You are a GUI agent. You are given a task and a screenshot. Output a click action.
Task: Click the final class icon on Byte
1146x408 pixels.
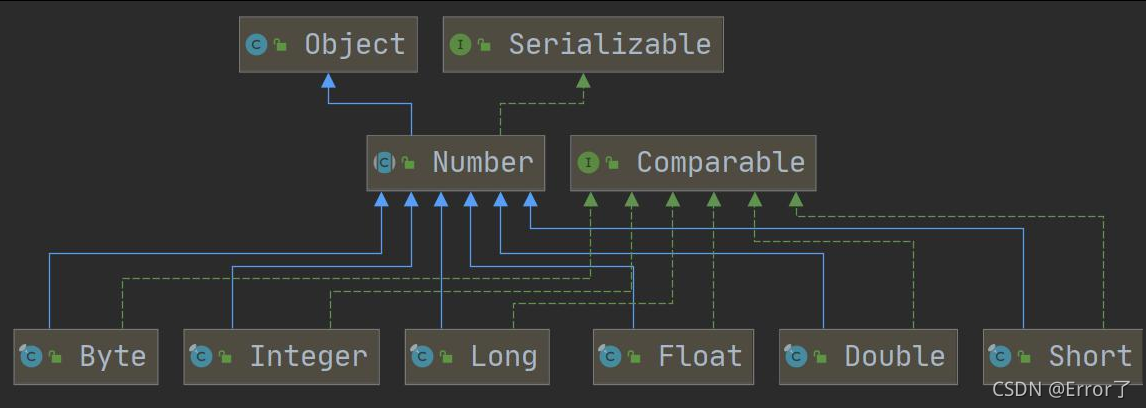(31, 356)
